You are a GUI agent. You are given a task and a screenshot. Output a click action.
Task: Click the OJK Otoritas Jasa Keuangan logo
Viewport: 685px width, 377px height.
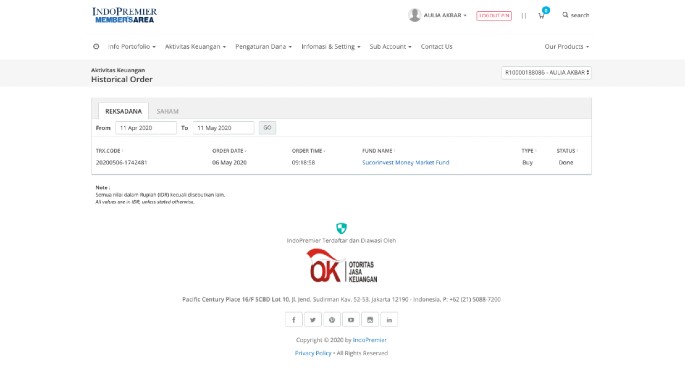pyautogui.click(x=342, y=266)
